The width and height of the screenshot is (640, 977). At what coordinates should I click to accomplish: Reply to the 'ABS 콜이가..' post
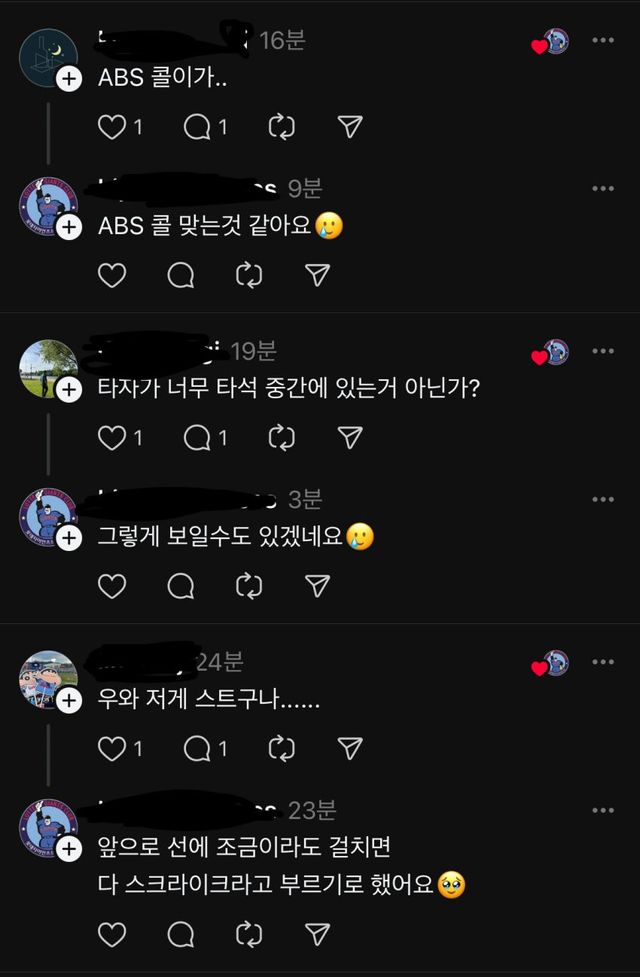(x=198, y=127)
